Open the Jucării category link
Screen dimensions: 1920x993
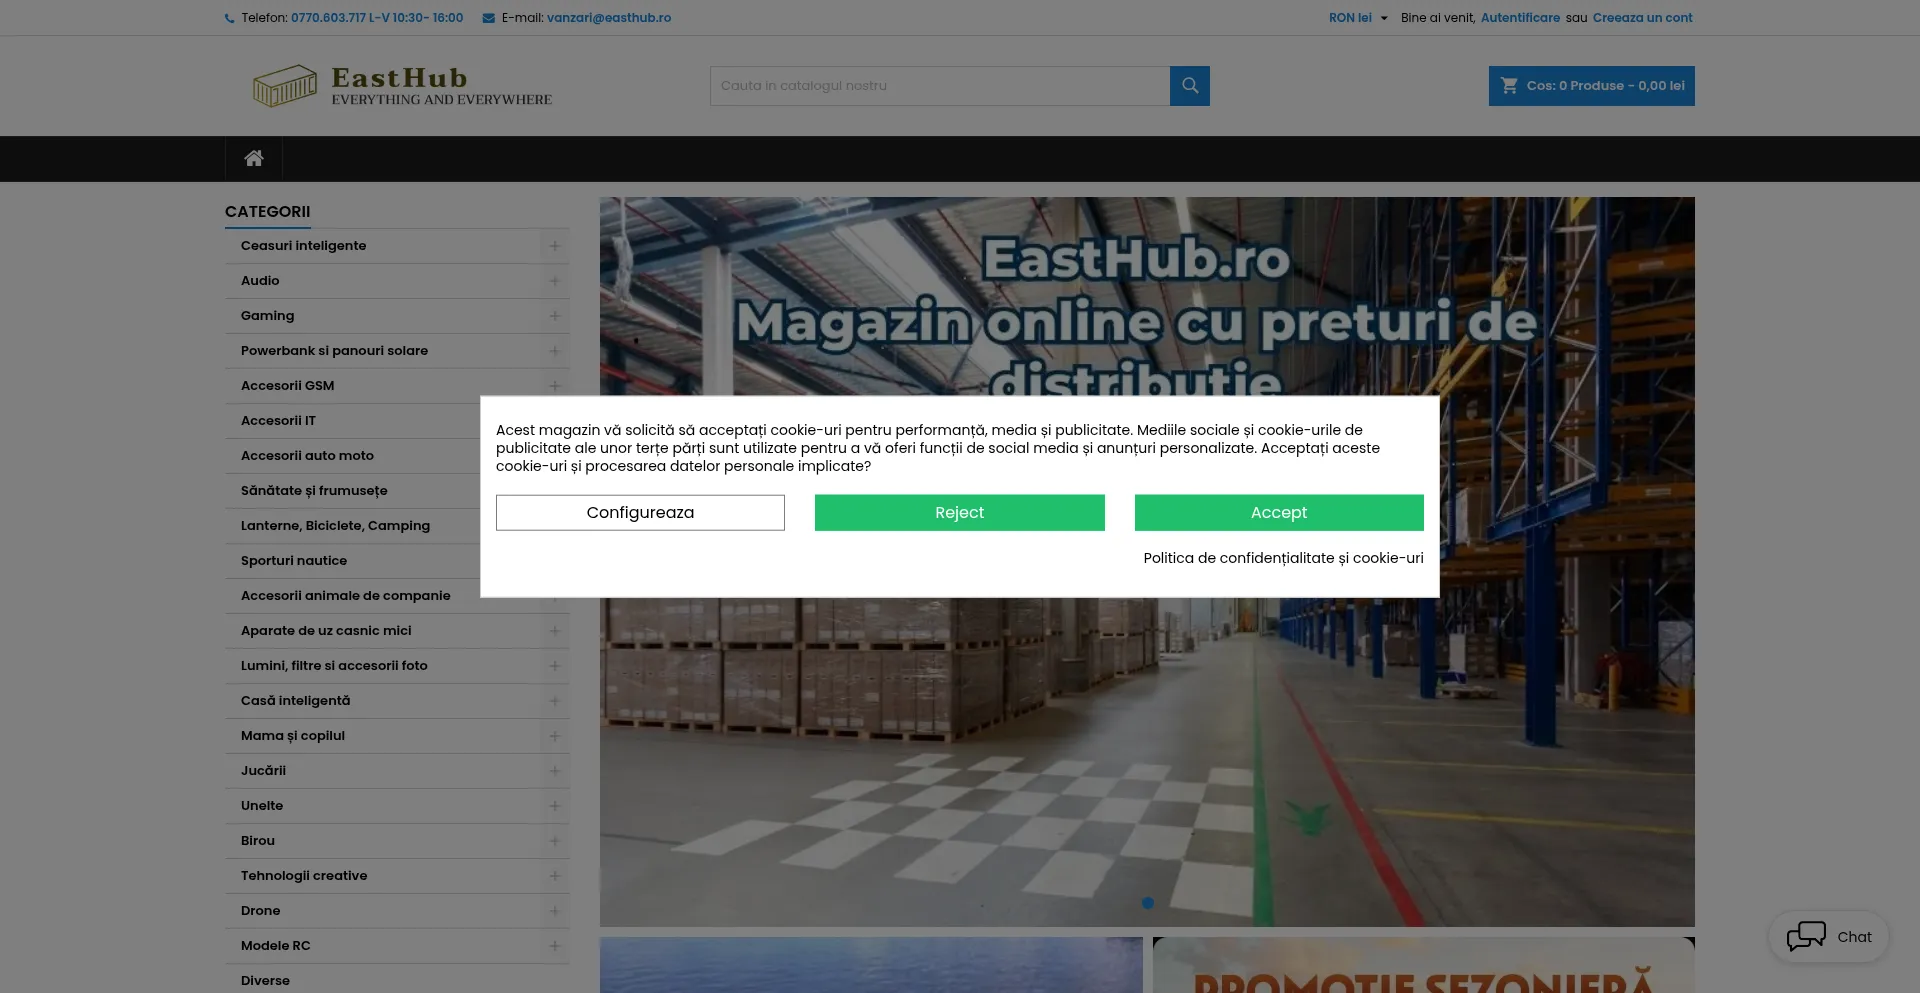click(263, 771)
